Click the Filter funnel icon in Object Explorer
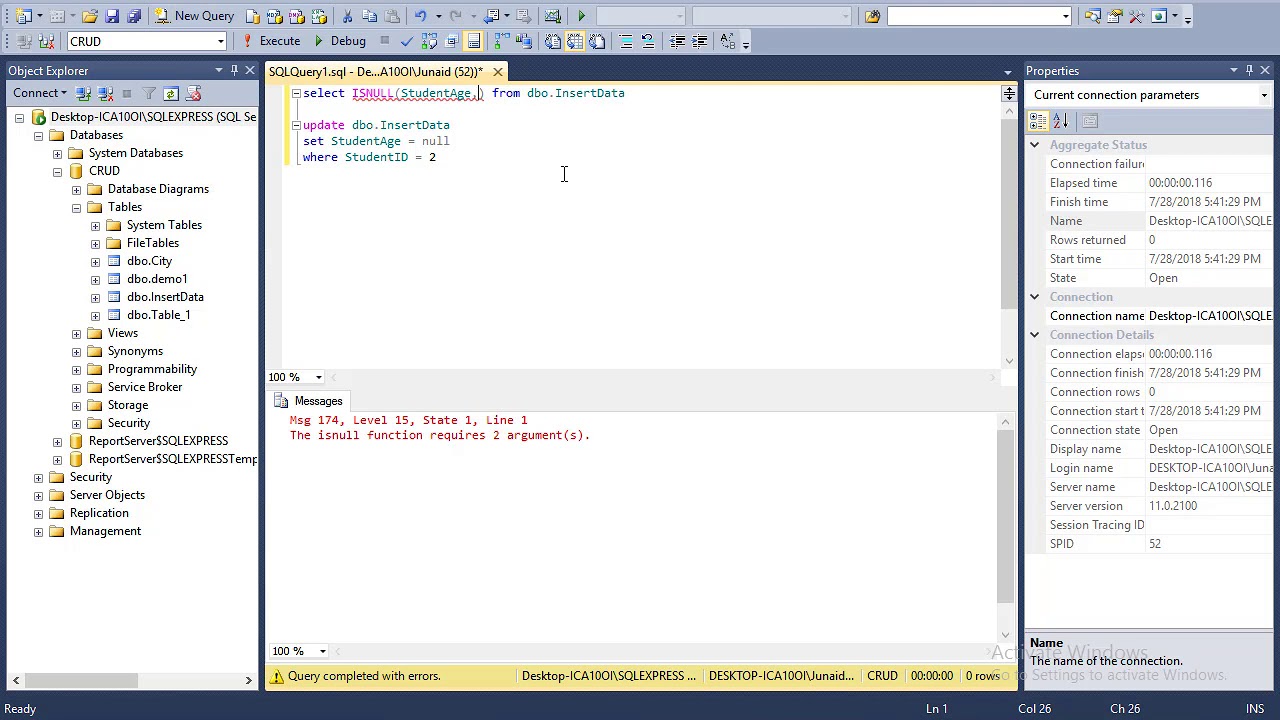 coord(149,93)
